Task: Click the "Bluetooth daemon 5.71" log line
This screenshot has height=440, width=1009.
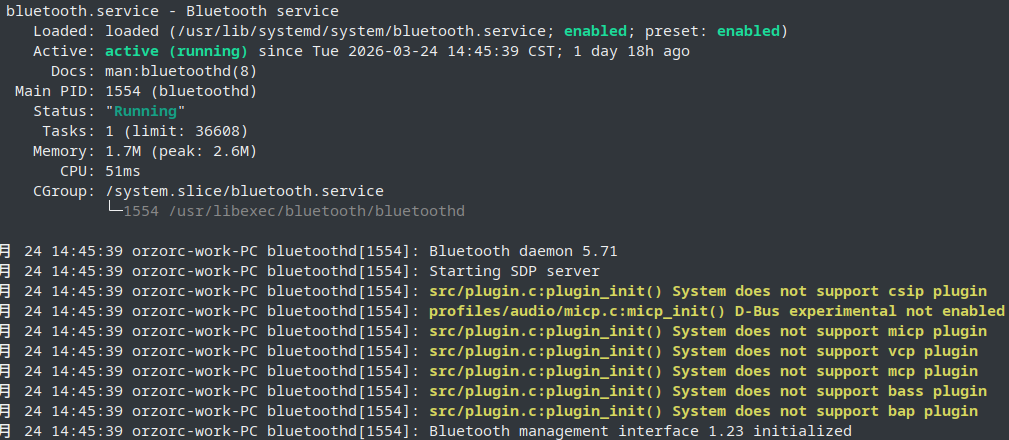Action: [523, 251]
